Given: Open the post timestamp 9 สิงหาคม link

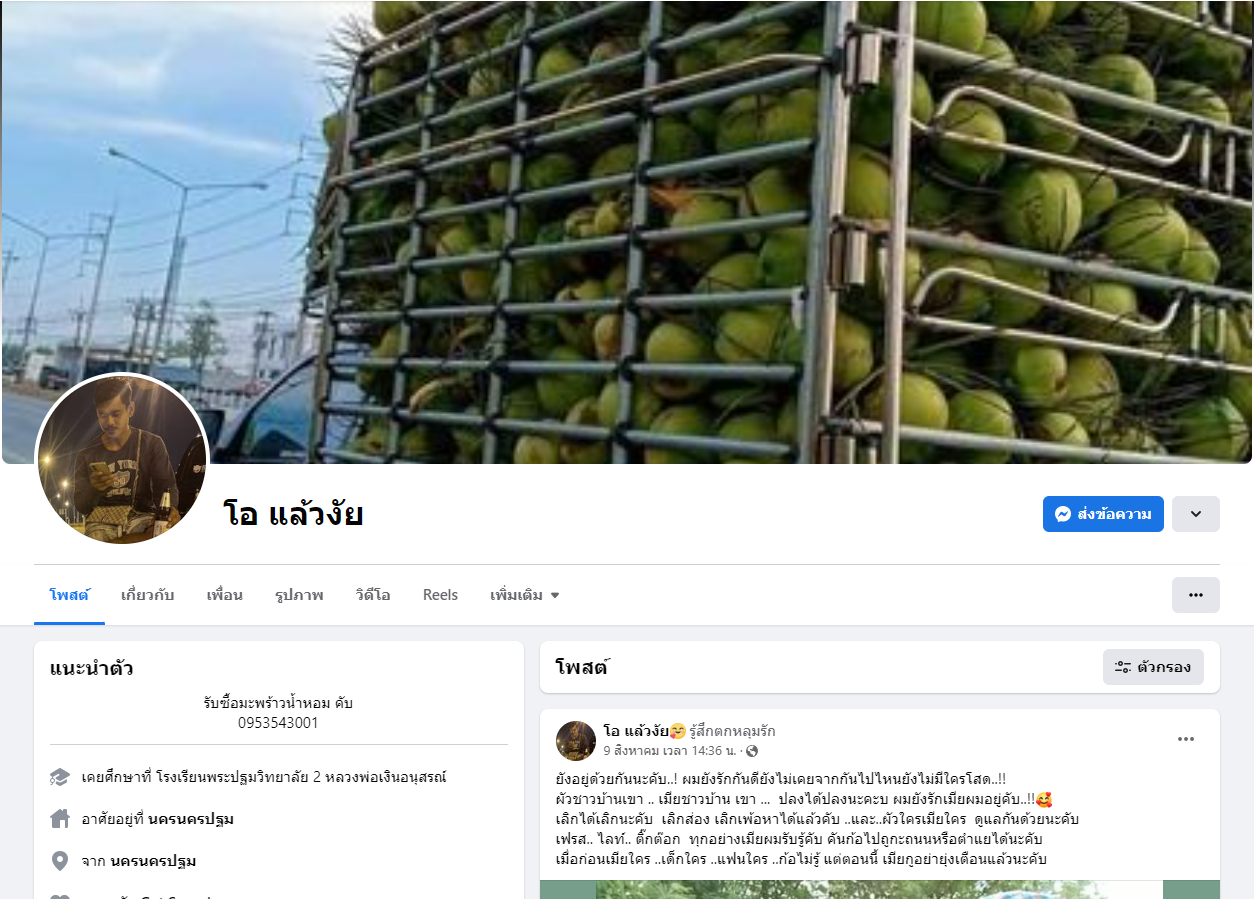Looking at the screenshot, I should (668, 751).
